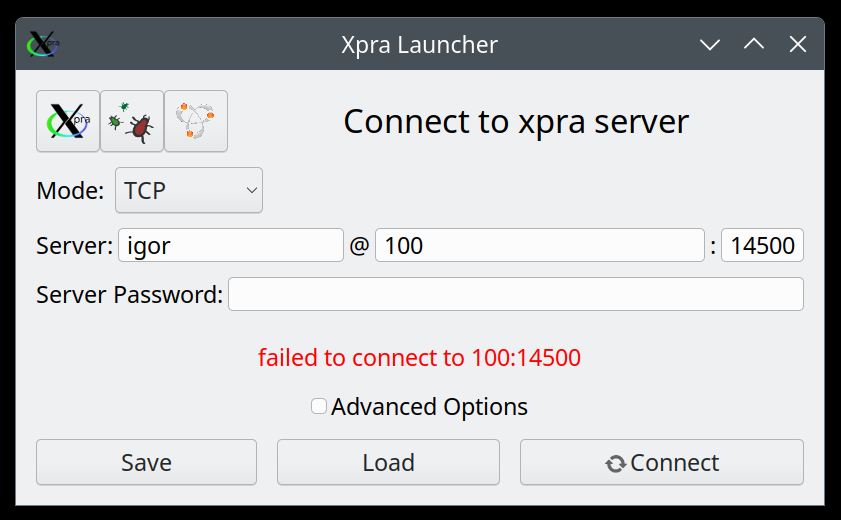Focus the host field containing 100

tap(540, 246)
